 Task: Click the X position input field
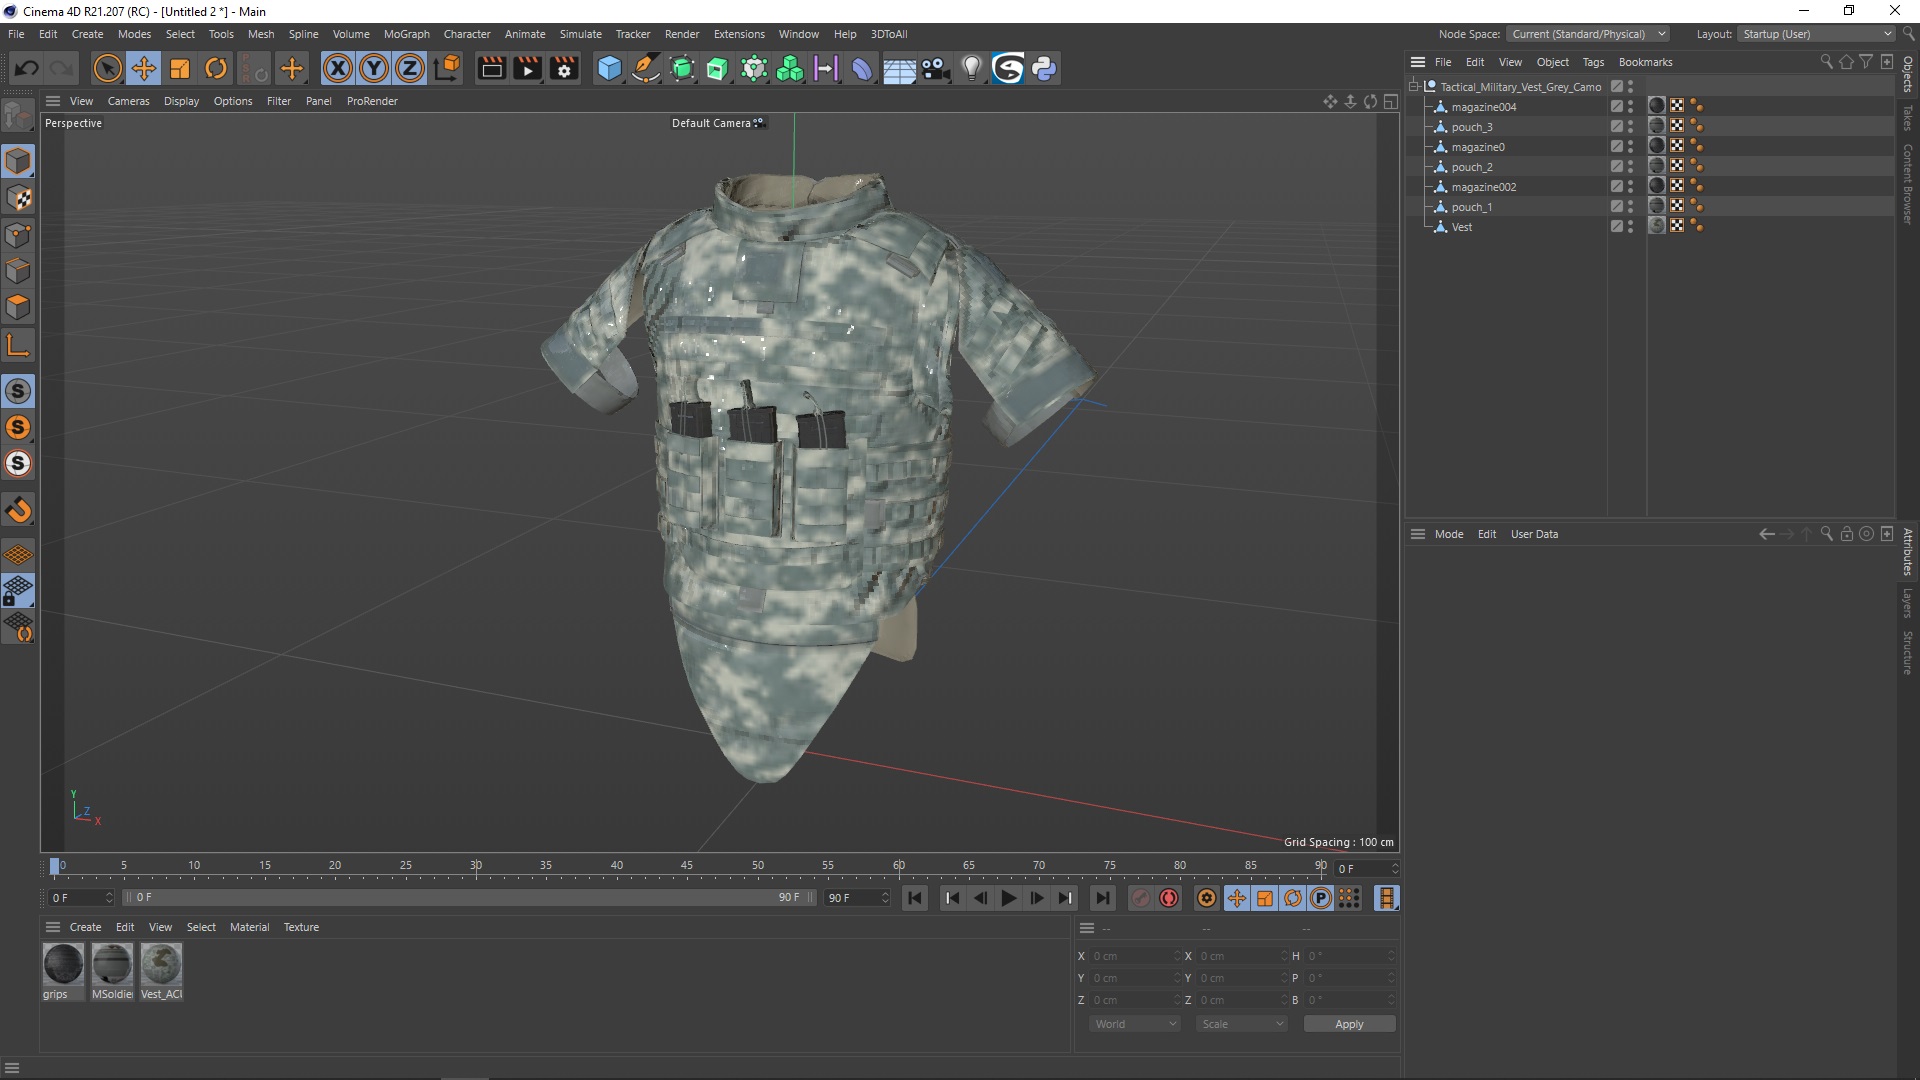[x=1136, y=956]
